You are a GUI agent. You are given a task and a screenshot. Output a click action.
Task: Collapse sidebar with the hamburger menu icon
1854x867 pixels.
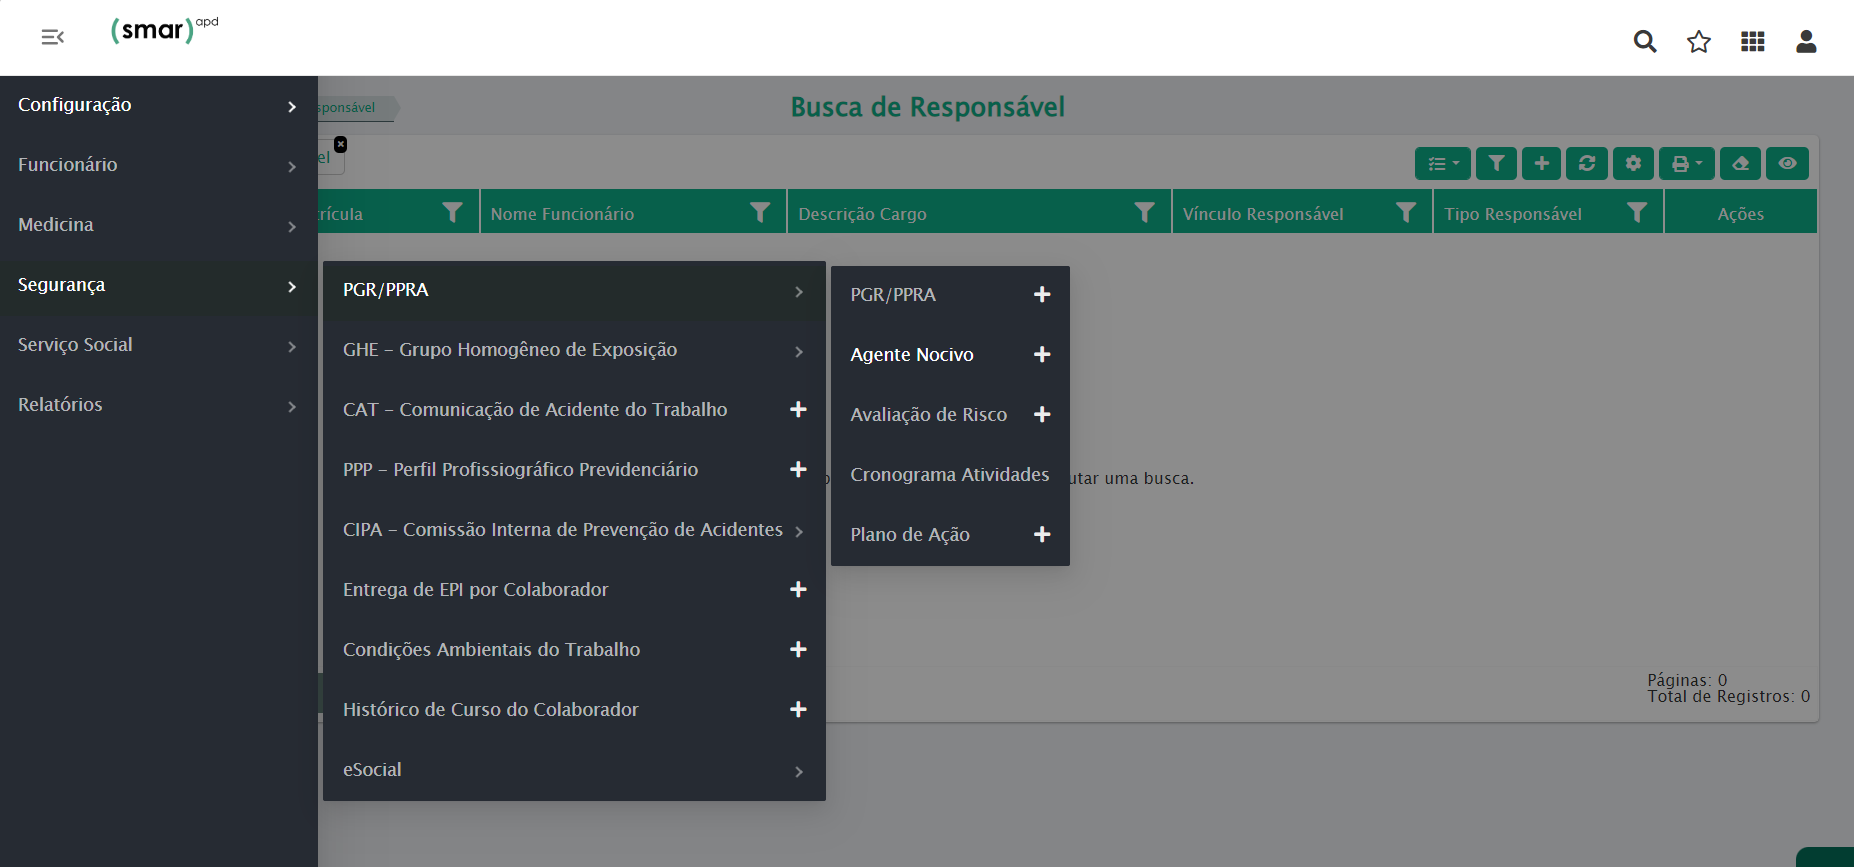click(x=52, y=37)
